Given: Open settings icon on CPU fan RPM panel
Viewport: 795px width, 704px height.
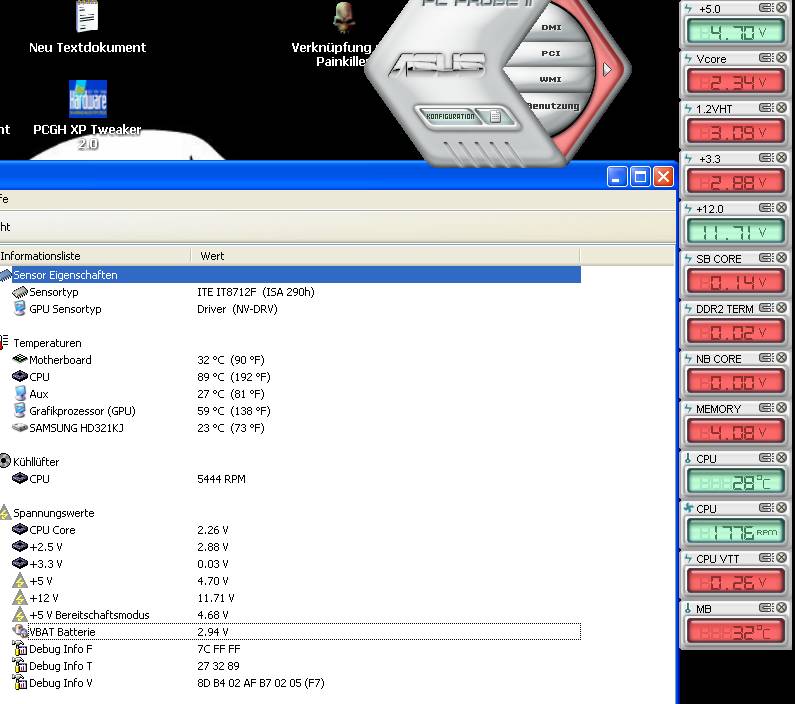Looking at the screenshot, I should point(766,508).
